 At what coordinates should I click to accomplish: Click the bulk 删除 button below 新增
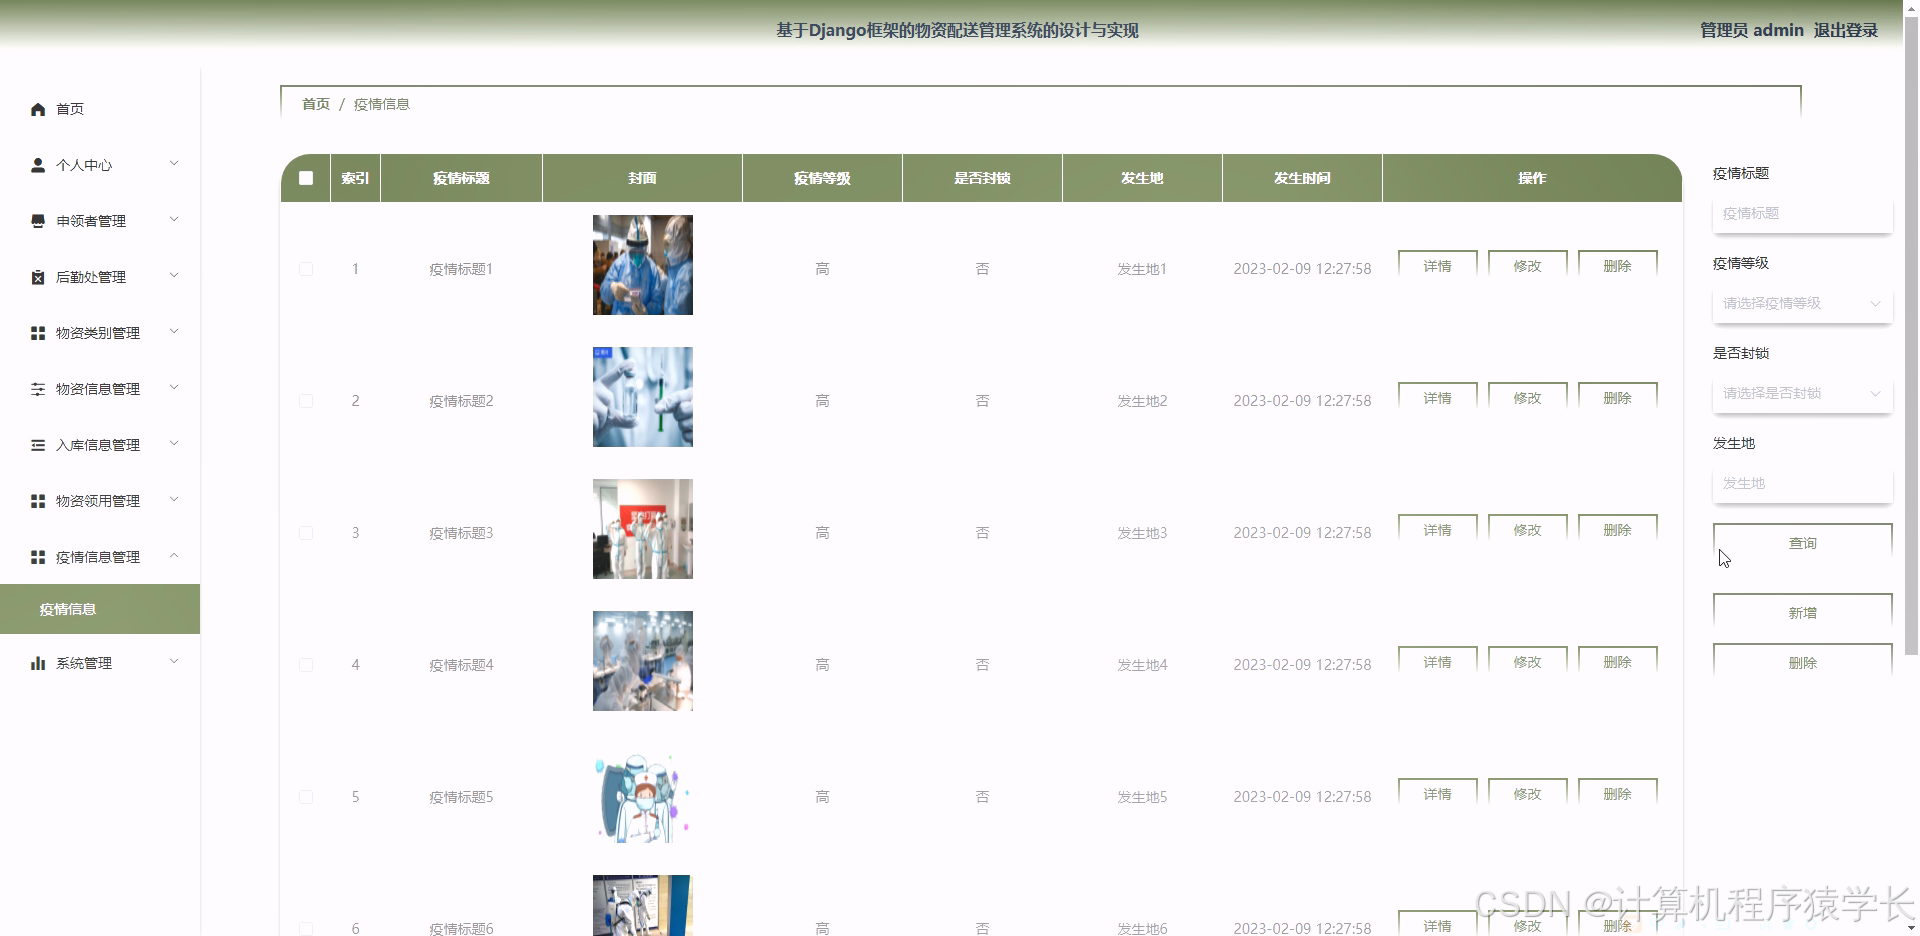1802,662
